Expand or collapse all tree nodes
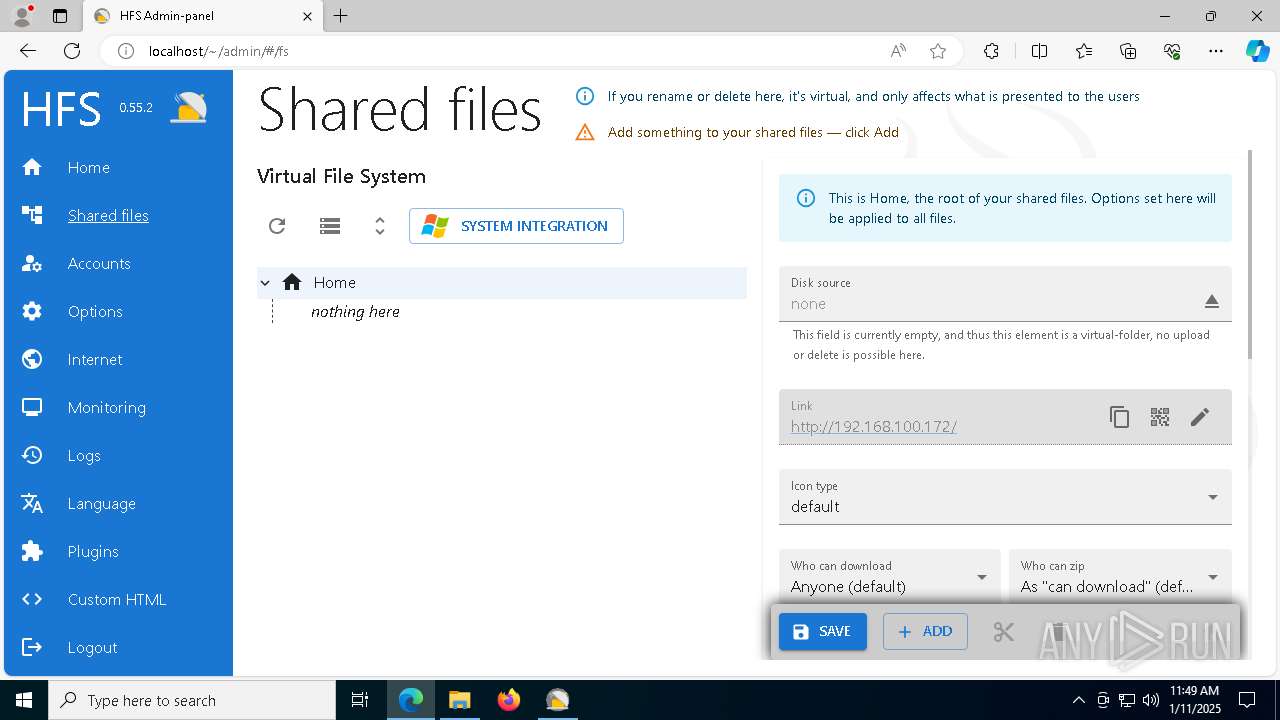Screen dimensions: 1280x720 (x=380, y=226)
